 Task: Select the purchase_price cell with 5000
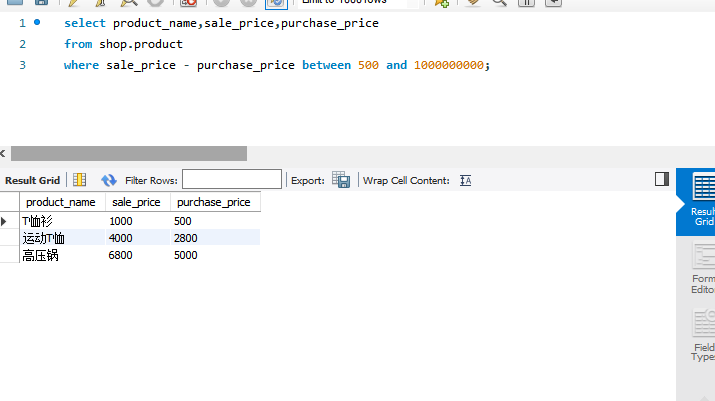pyautogui.click(x=215, y=255)
